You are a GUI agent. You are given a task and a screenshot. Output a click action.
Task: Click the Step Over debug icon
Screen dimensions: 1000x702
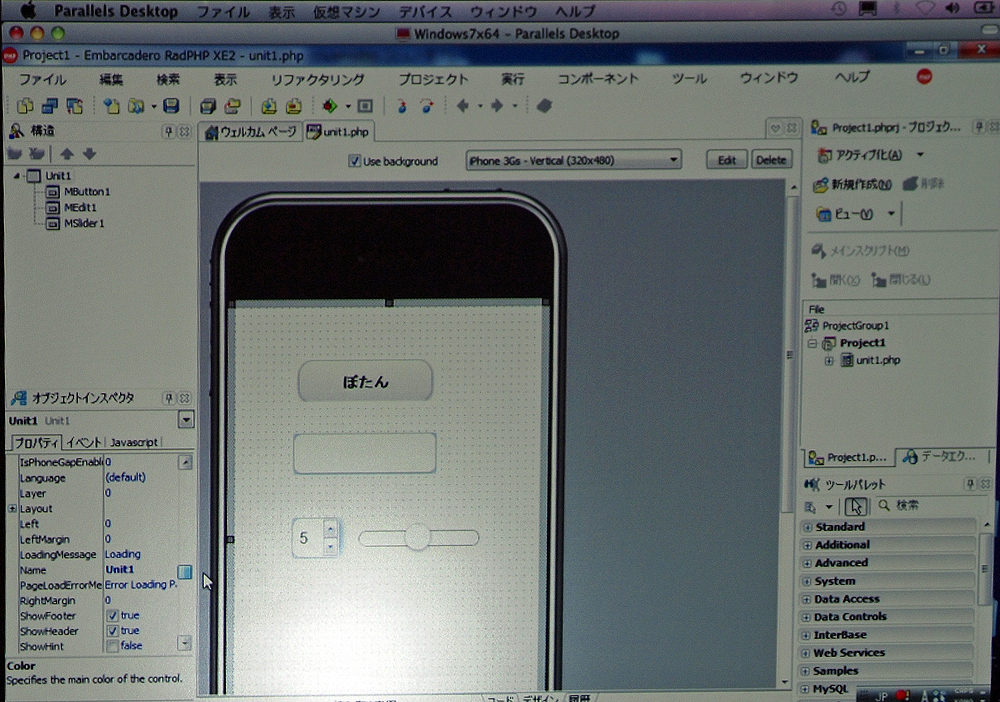(426, 106)
